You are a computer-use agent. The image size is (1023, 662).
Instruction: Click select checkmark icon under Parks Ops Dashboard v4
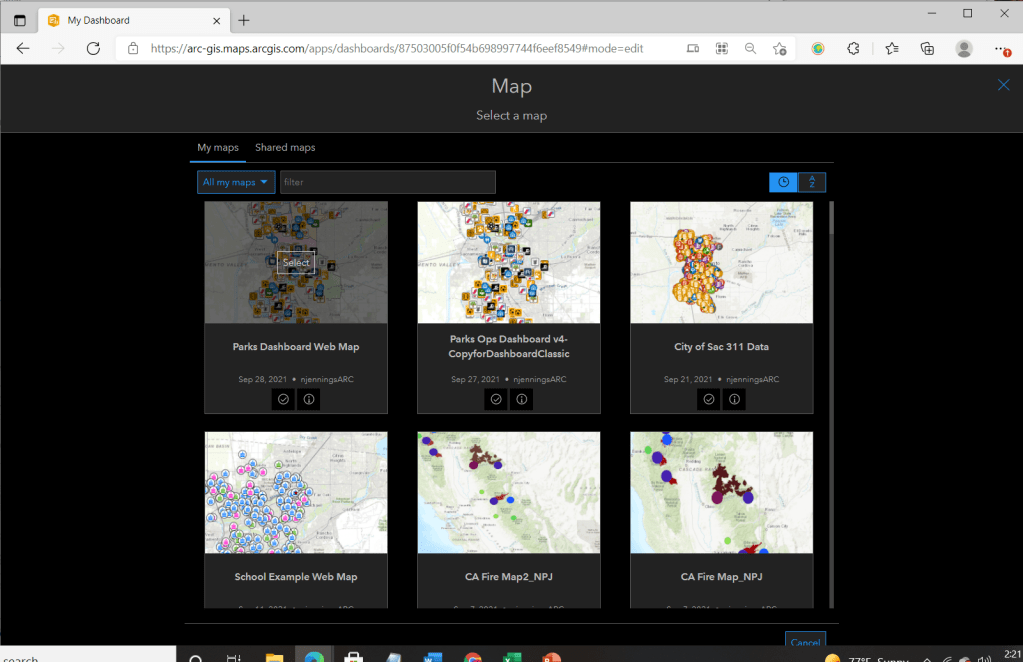[x=496, y=399]
